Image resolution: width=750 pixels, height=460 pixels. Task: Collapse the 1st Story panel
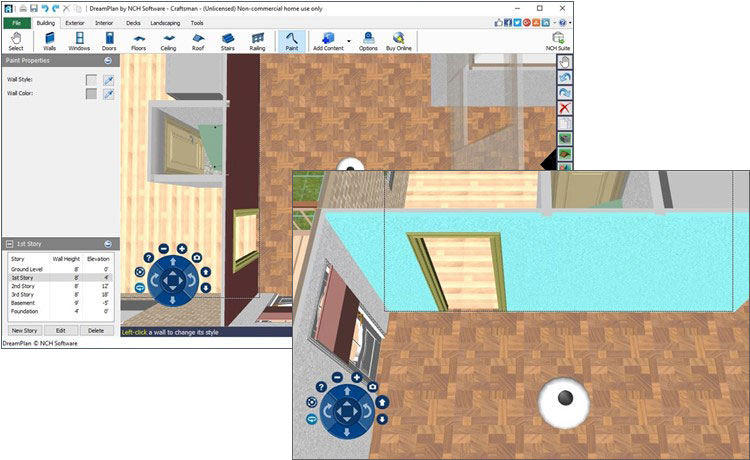pyautogui.click(x=108, y=244)
